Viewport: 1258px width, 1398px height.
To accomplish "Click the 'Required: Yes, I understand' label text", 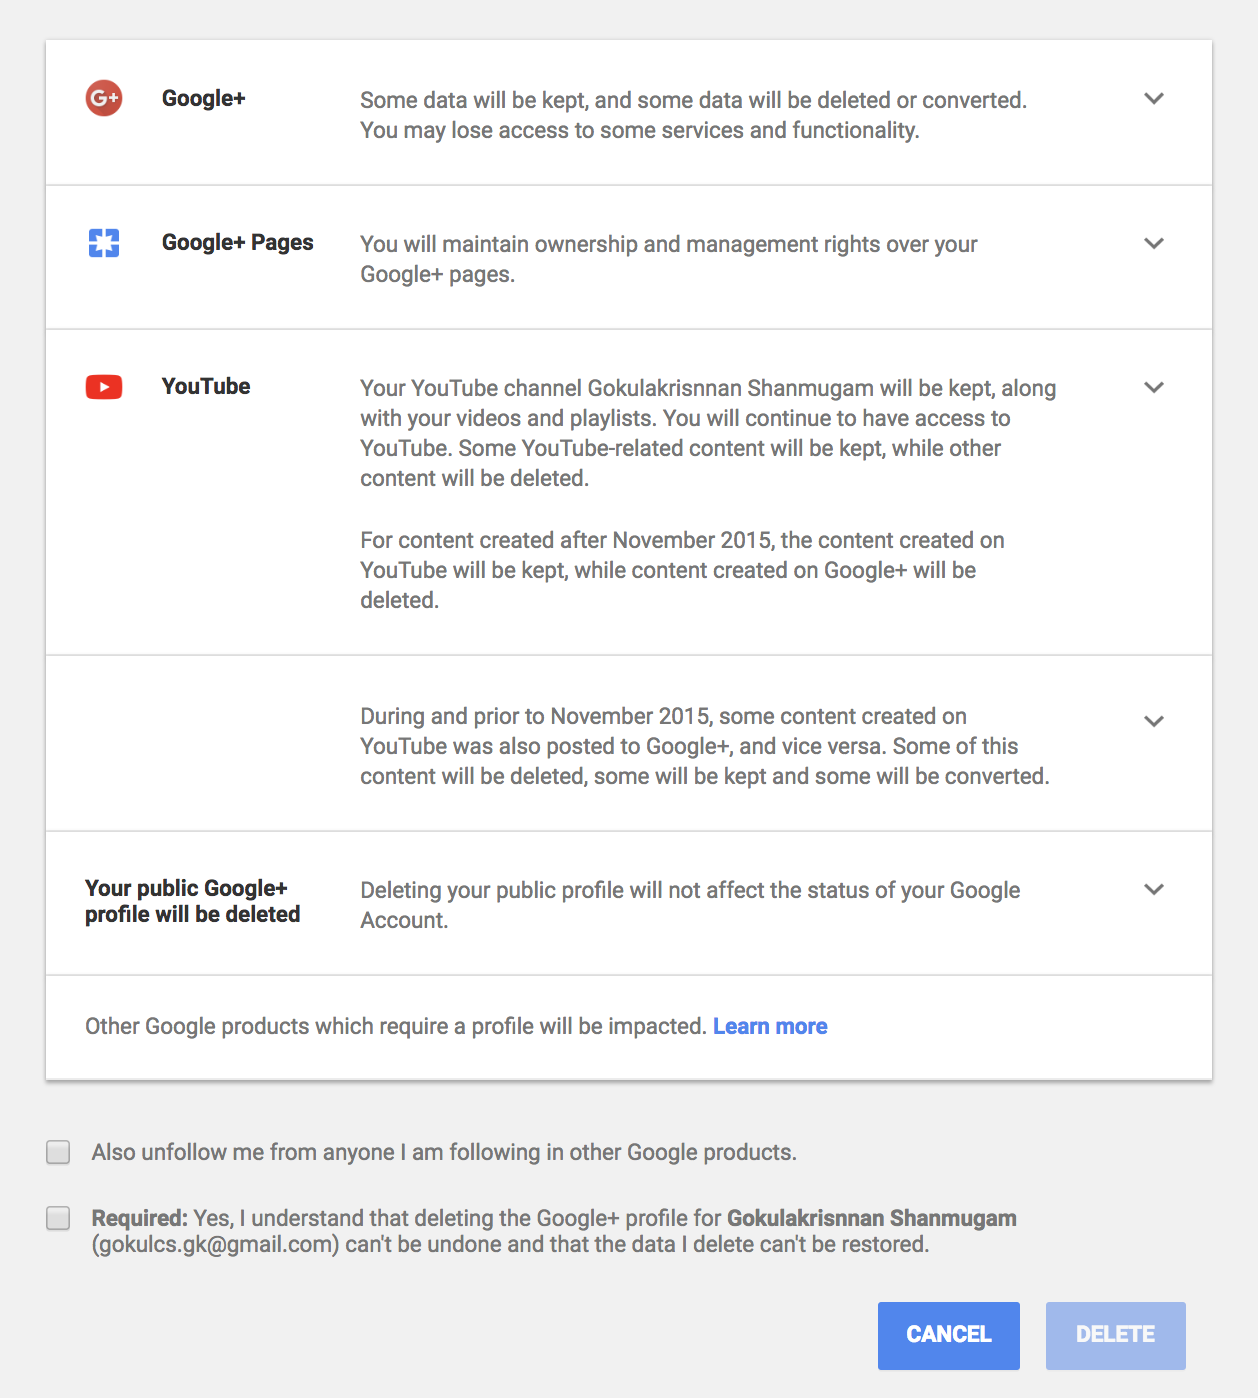I will coord(554,1231).
